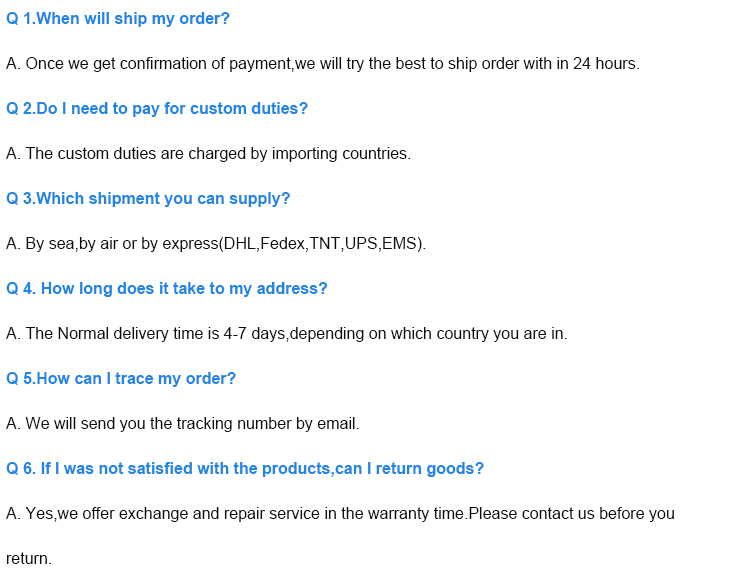The width and height of the screenshot is (750, 579).
Task: Click the answer offering exchange and repair service
Action: click(x=340, y=514)
